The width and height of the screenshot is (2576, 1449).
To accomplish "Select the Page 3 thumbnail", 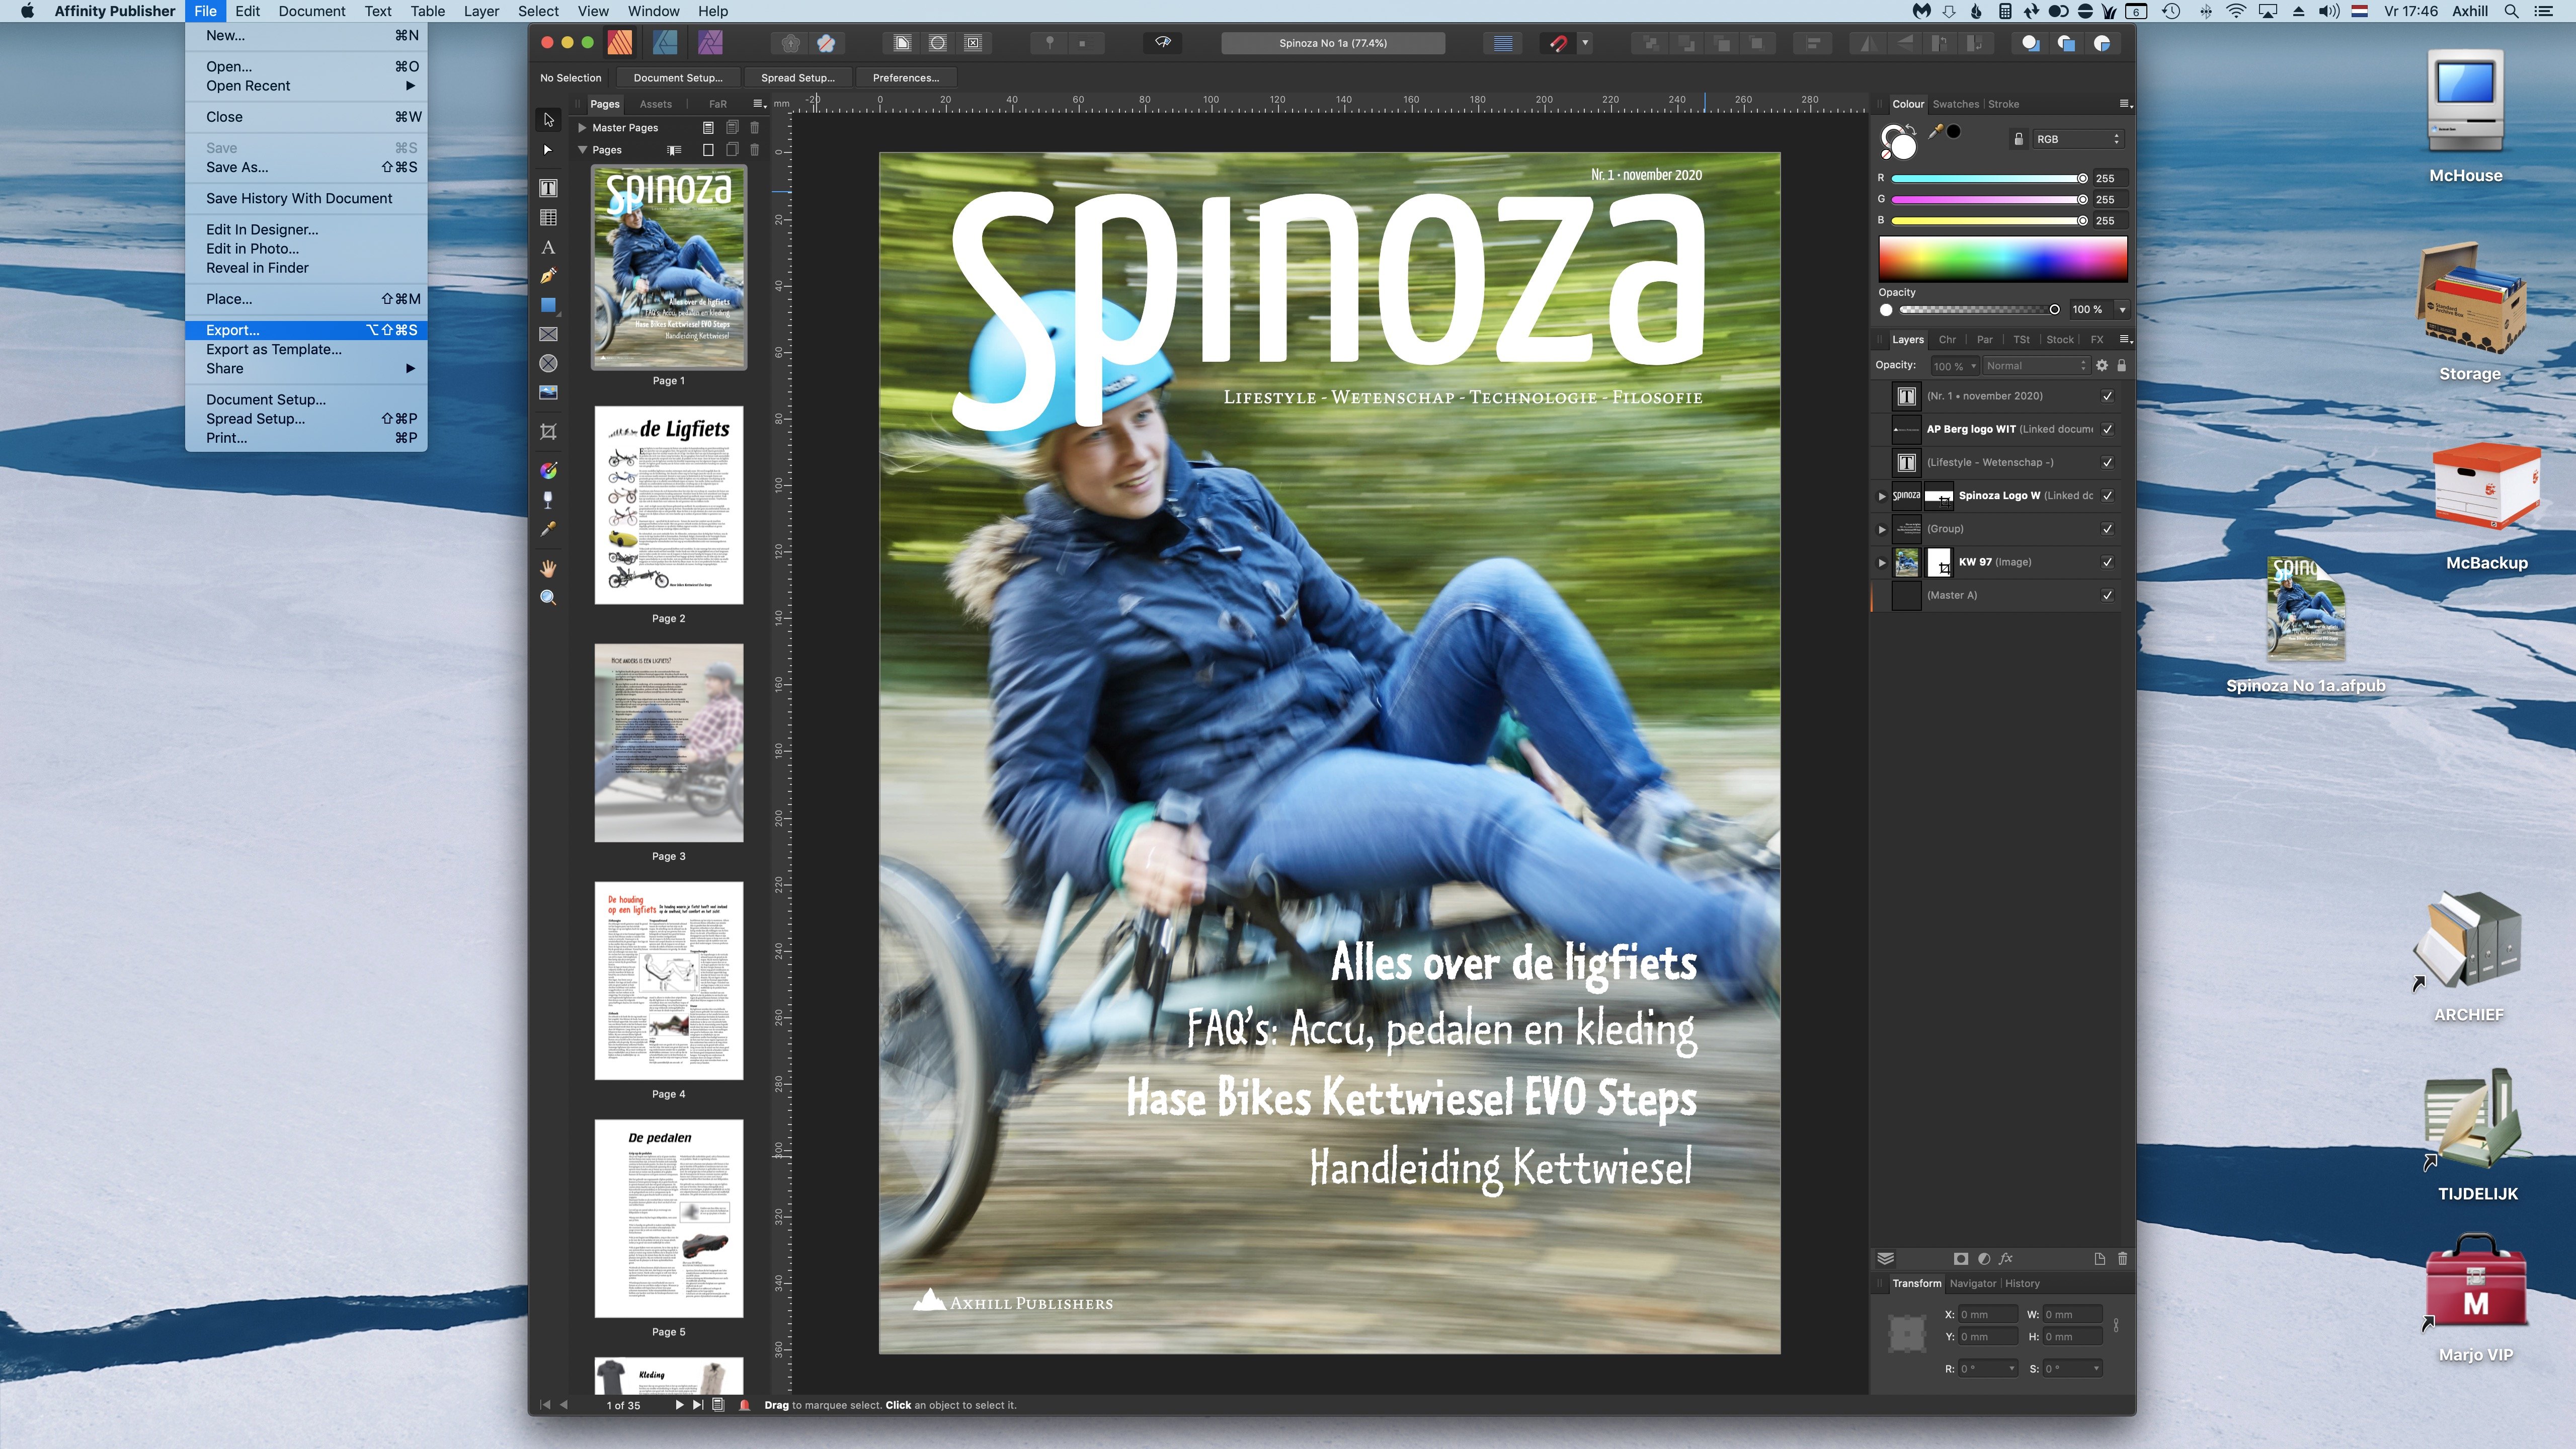I will [x=668, y=743].
